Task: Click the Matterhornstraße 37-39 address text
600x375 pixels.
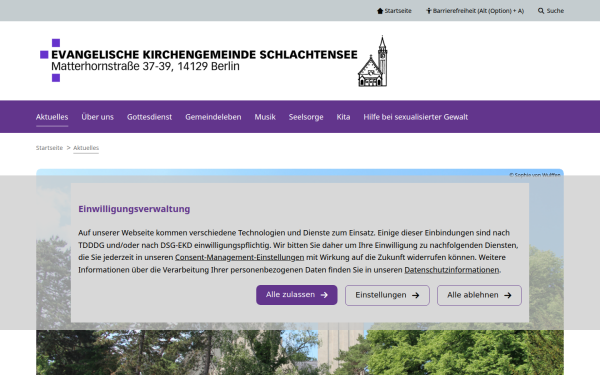Action: [145, 67]
